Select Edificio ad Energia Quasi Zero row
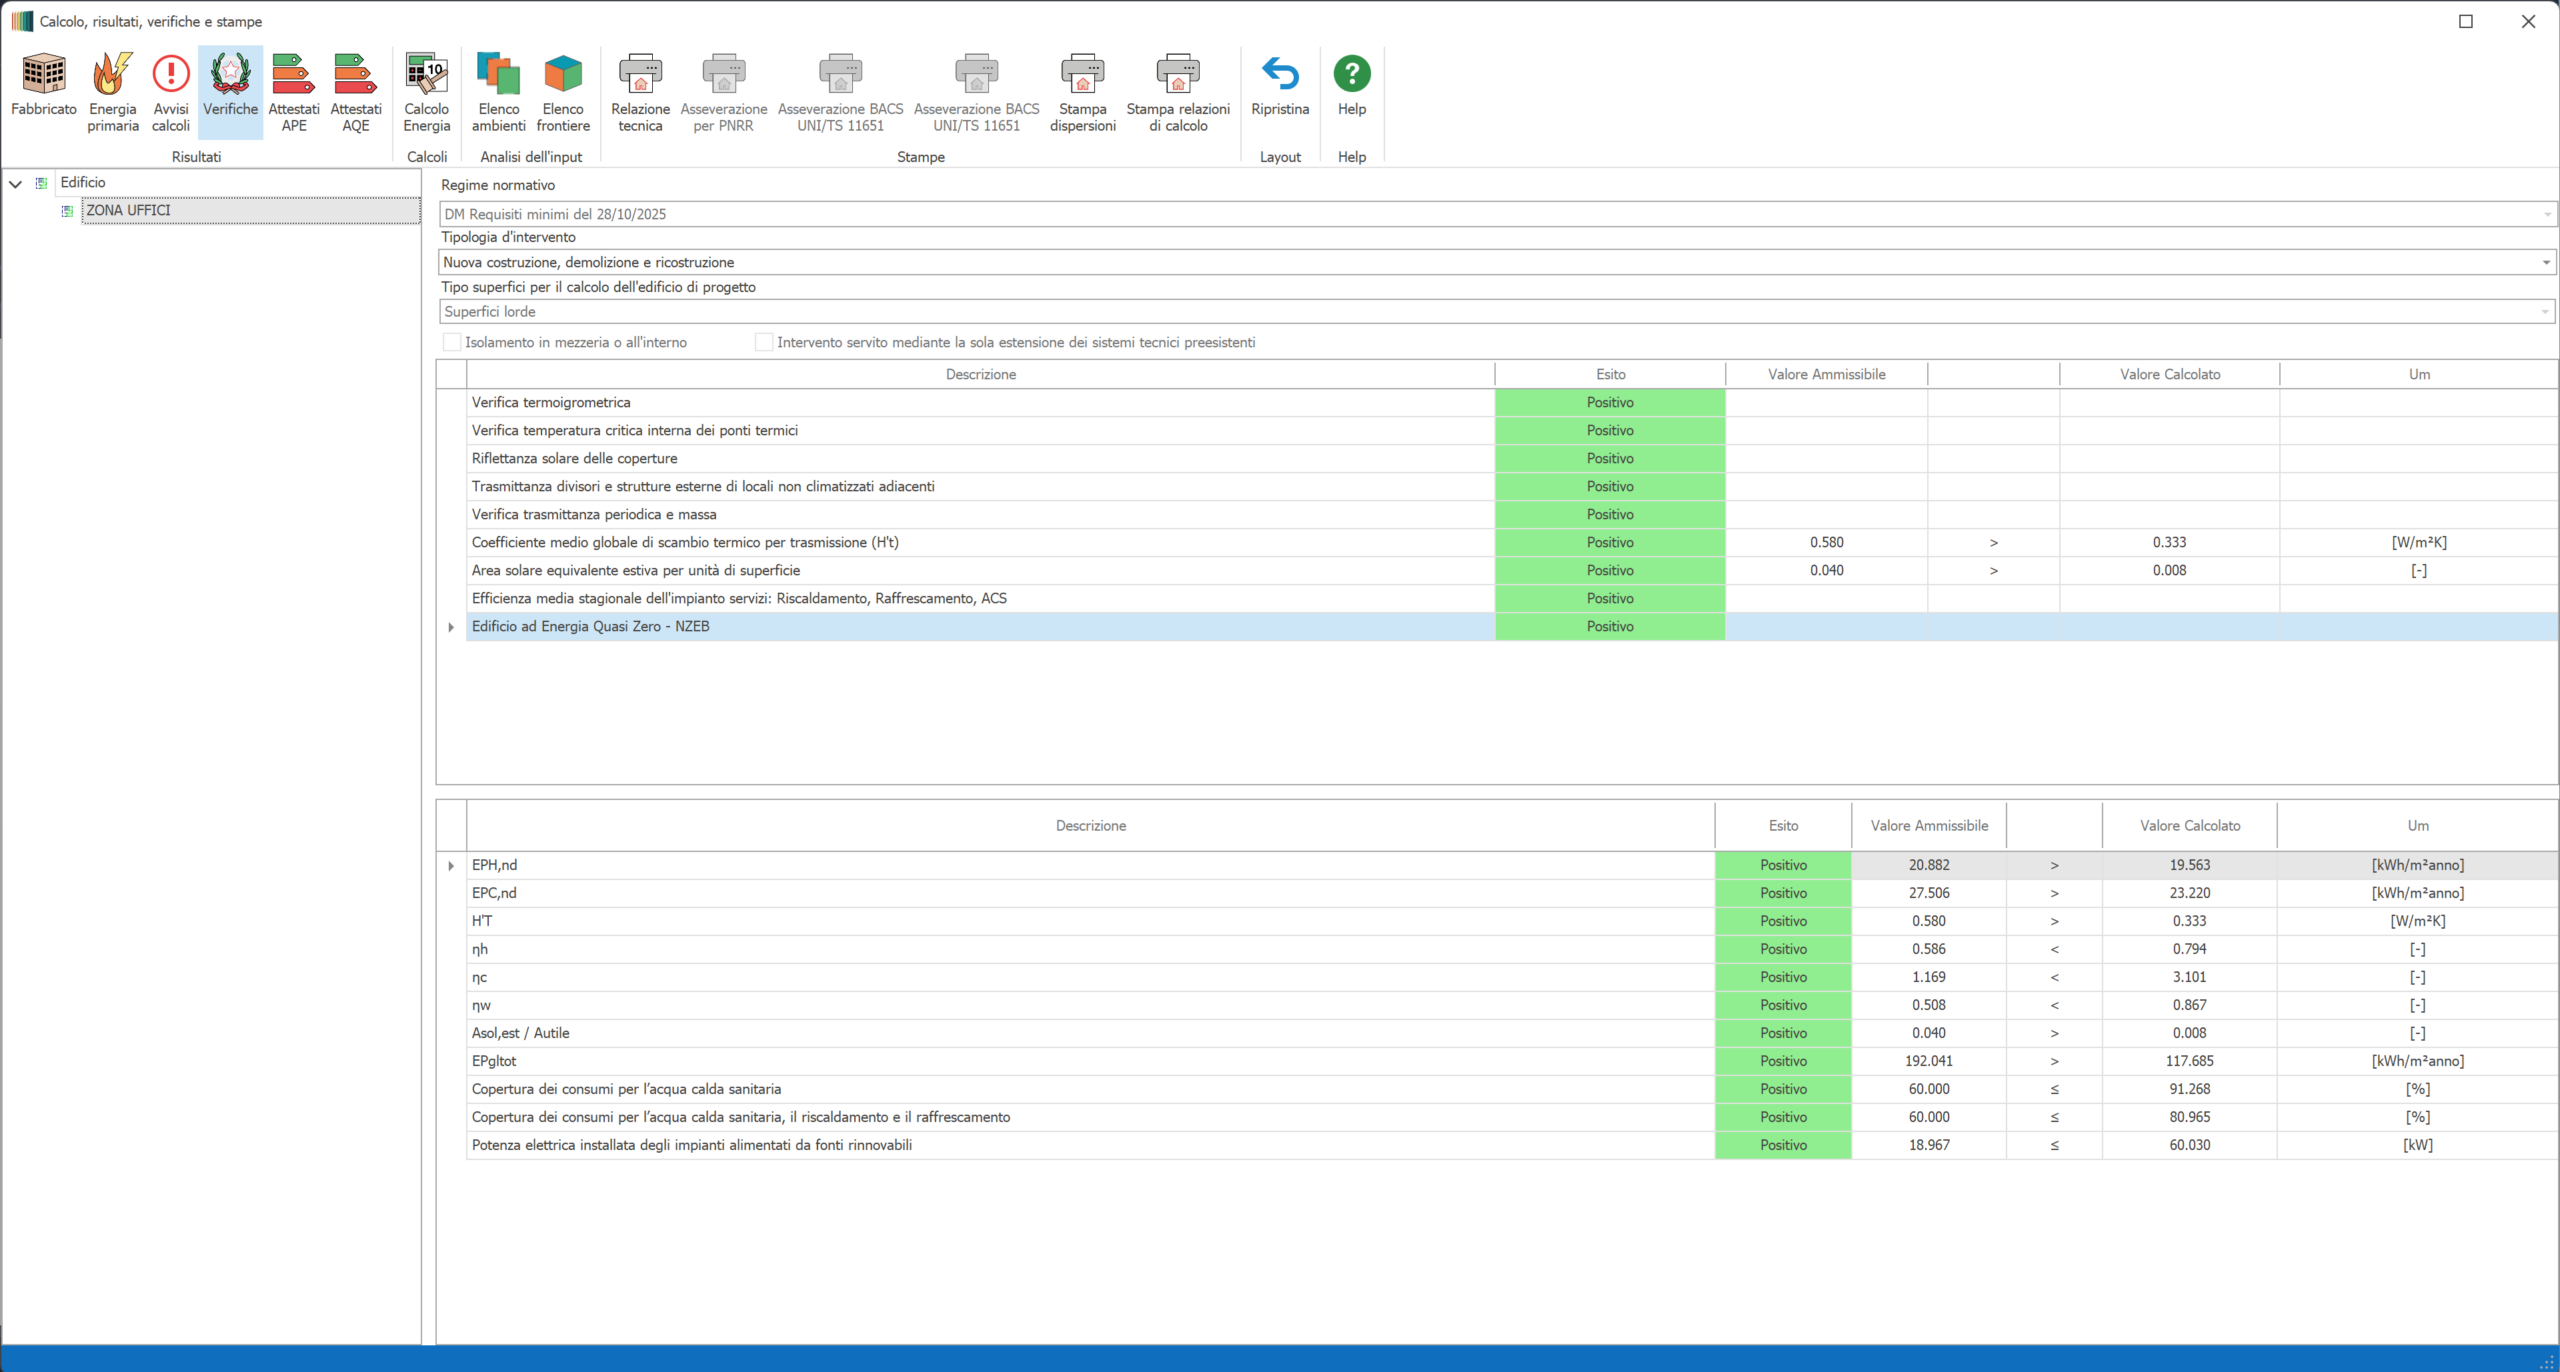This screenshot has width=2560, height=1372. [1512, 626]
